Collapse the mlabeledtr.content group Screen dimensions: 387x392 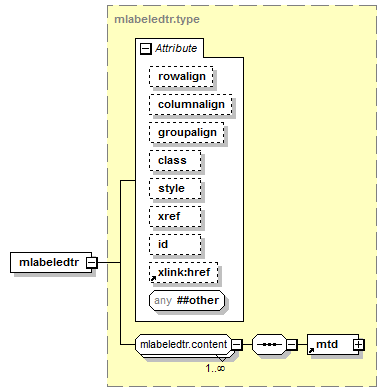coord(237,344)
